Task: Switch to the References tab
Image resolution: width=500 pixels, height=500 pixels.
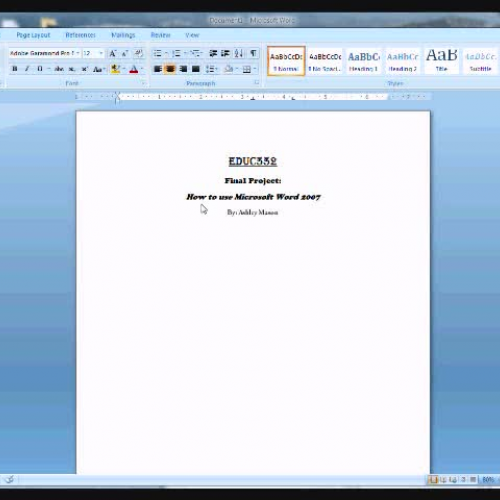Action: [x=80, y=35]
